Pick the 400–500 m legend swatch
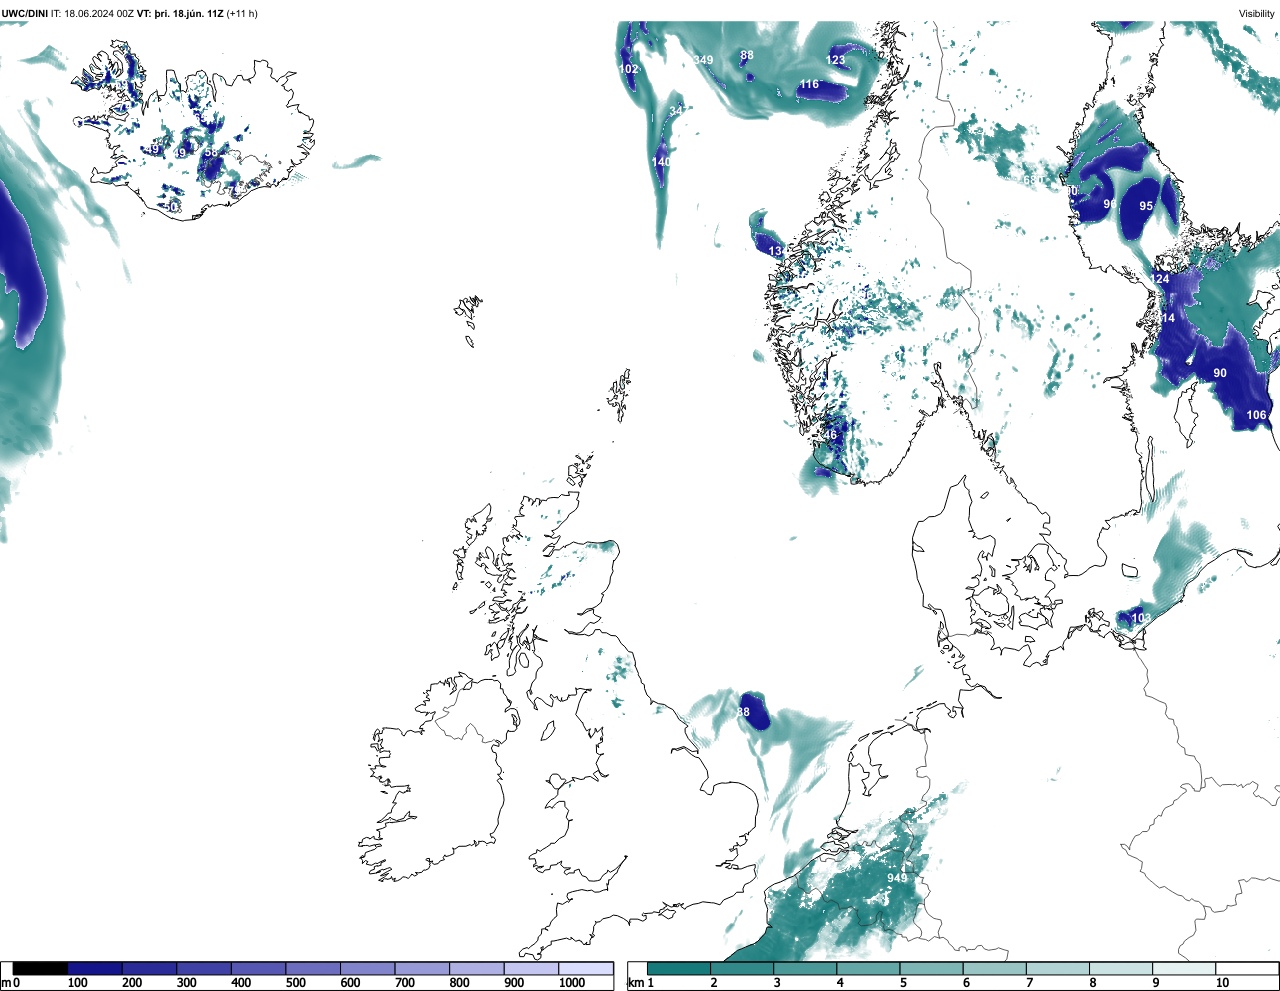The height and width of the screenshot is (991, 1280). (x=258, y=968)
